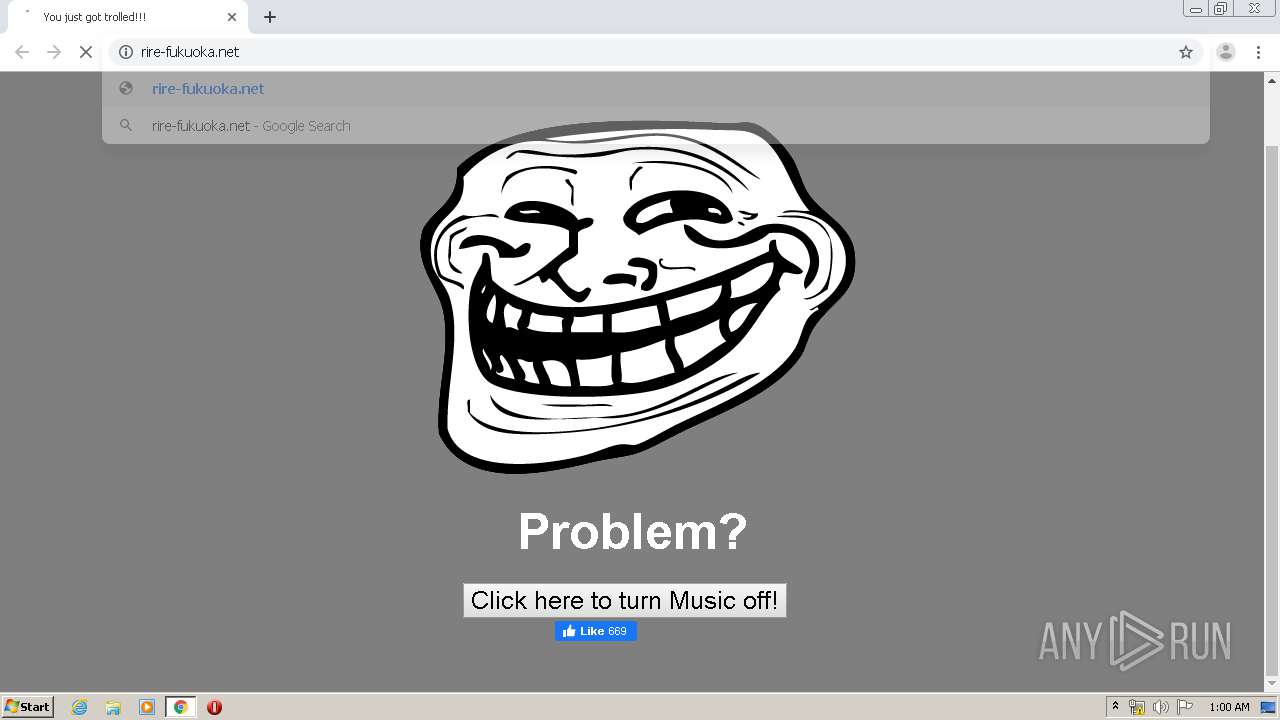Click the 'Problem?' heading text
The width and height of the screenshot is (1280, 720).
[x=633, y=531]
